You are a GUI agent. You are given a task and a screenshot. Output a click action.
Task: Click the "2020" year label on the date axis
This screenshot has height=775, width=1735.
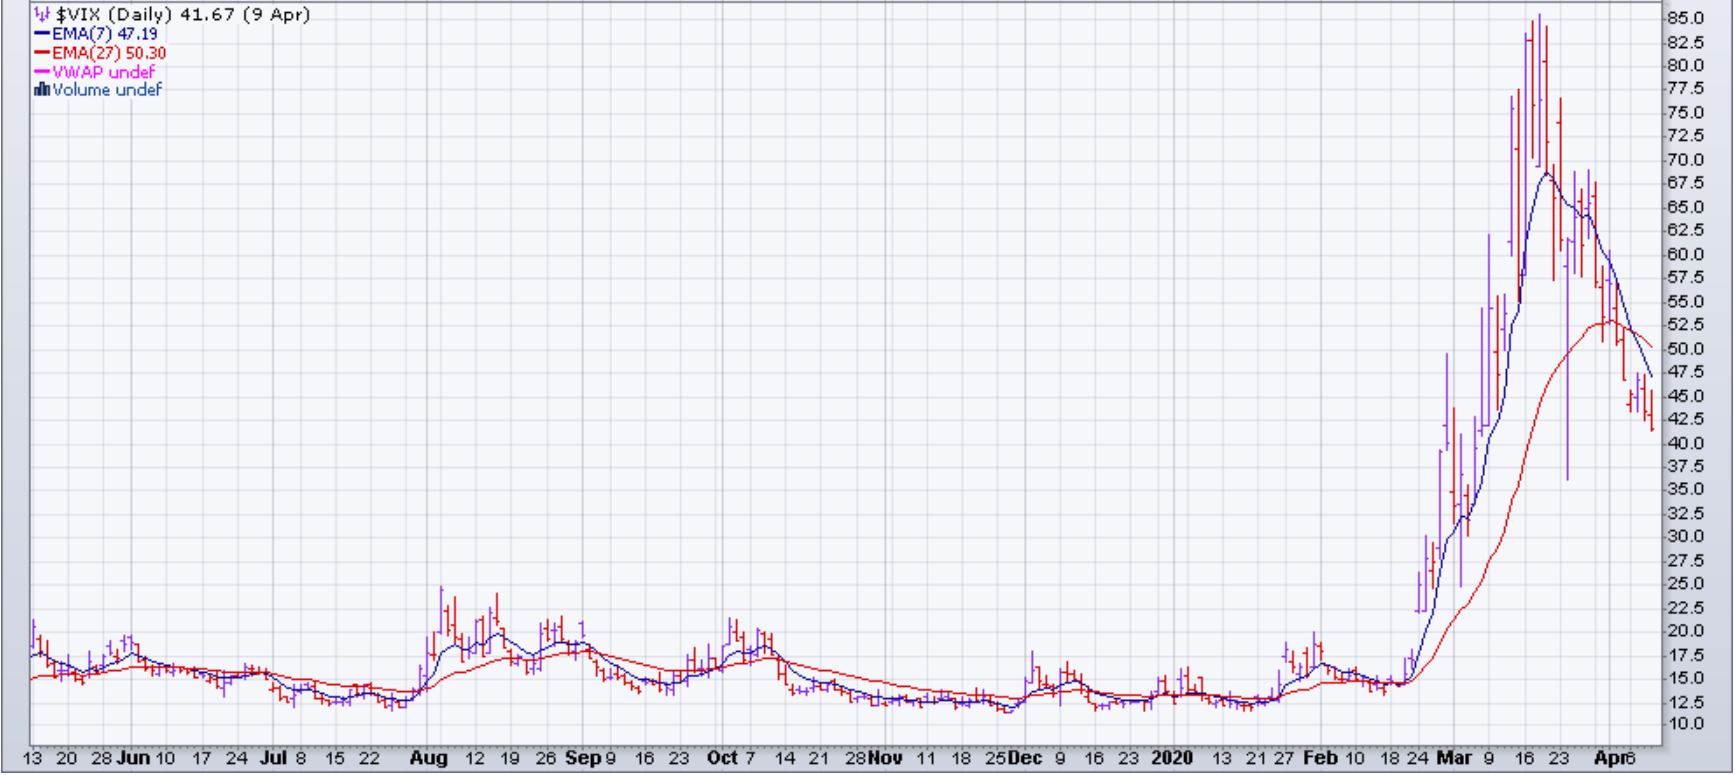click(x=1173, y=758)
